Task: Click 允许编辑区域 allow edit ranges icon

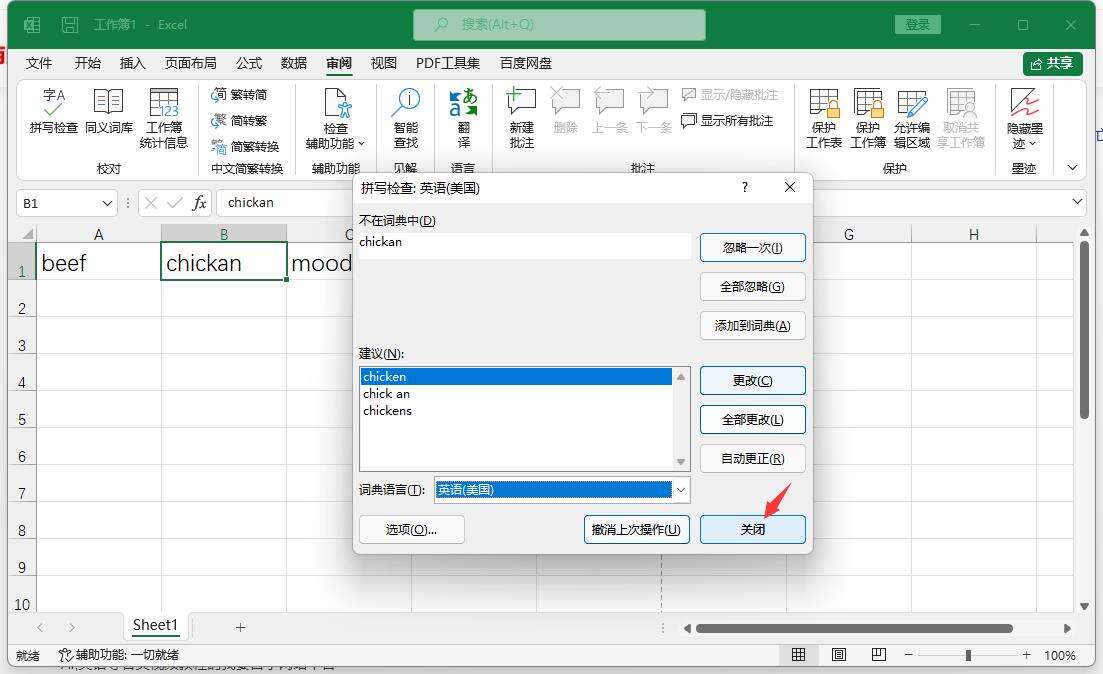Action: 911,118
